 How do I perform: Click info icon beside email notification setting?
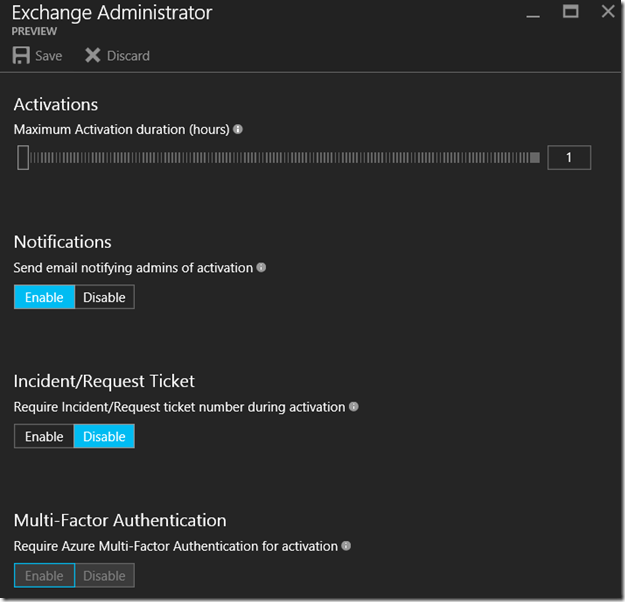pyautogui.click(x=261, y=268)
